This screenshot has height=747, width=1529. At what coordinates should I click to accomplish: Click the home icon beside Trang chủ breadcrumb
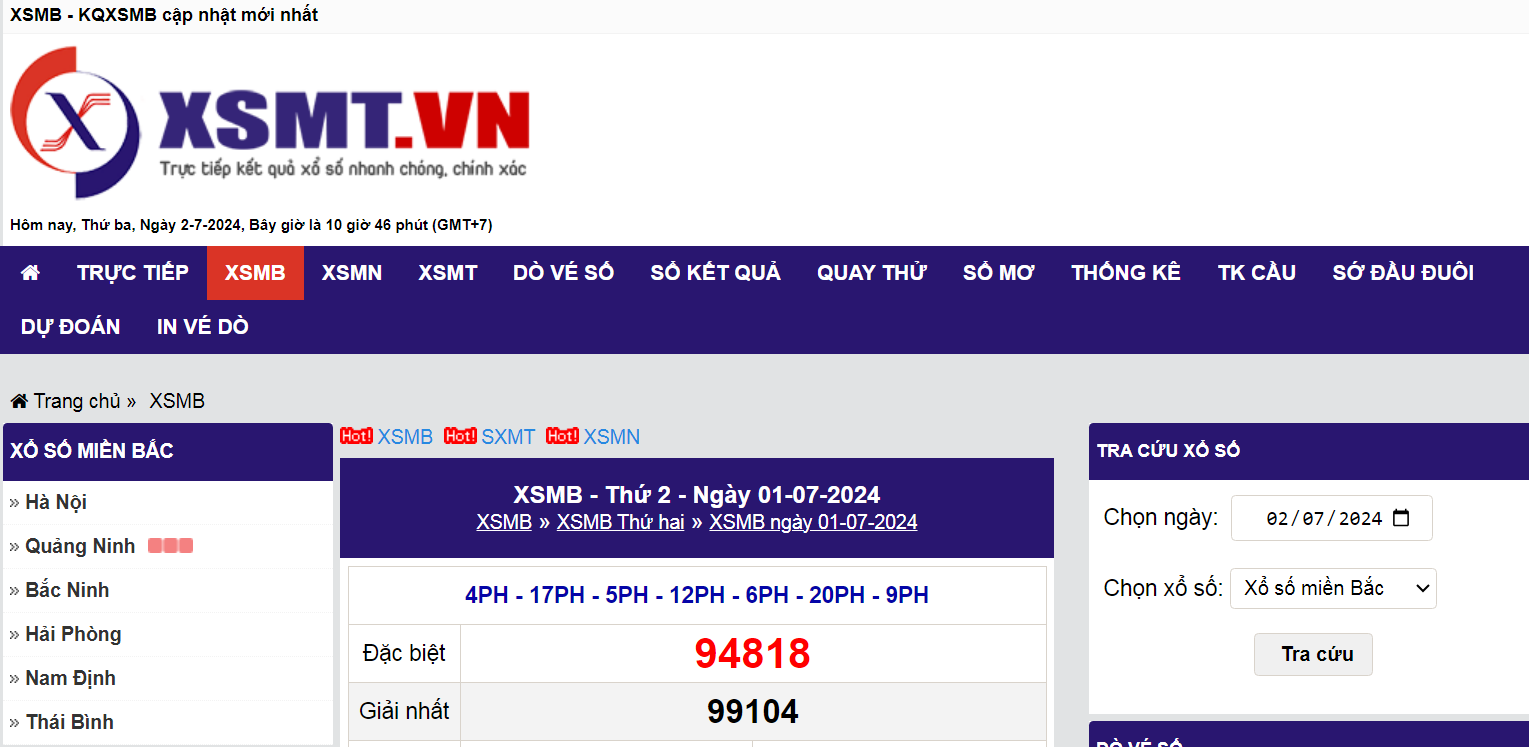(x=19, y=401)
